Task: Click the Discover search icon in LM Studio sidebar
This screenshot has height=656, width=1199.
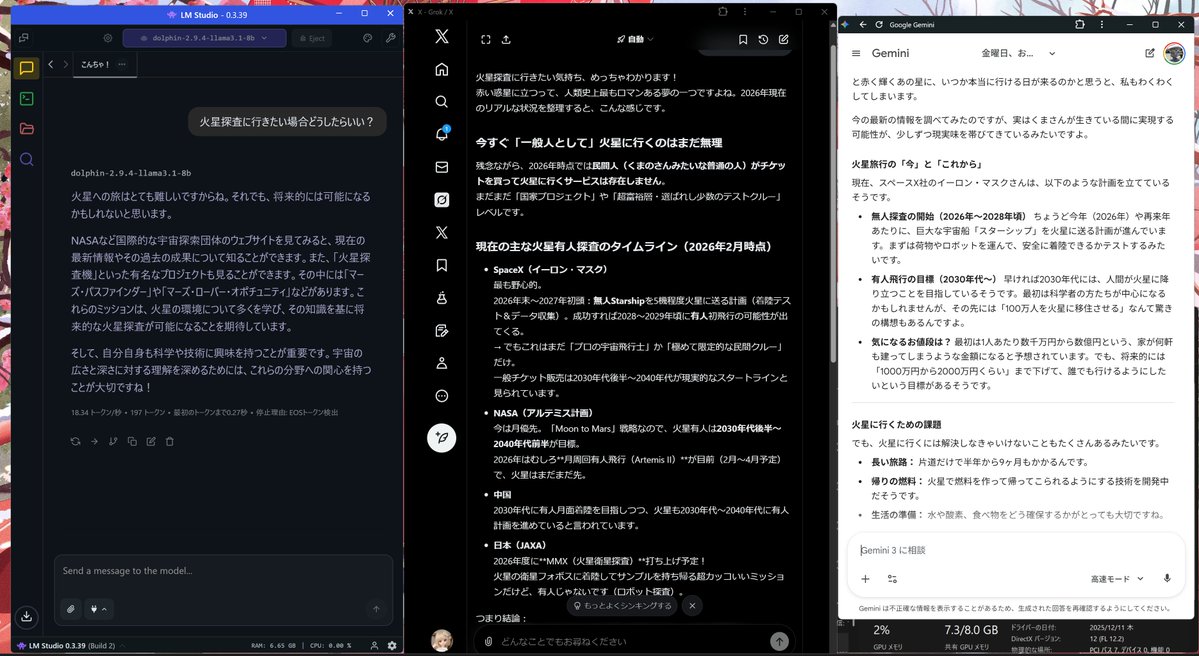Action: pyautogui.click(x=27, y=159)
